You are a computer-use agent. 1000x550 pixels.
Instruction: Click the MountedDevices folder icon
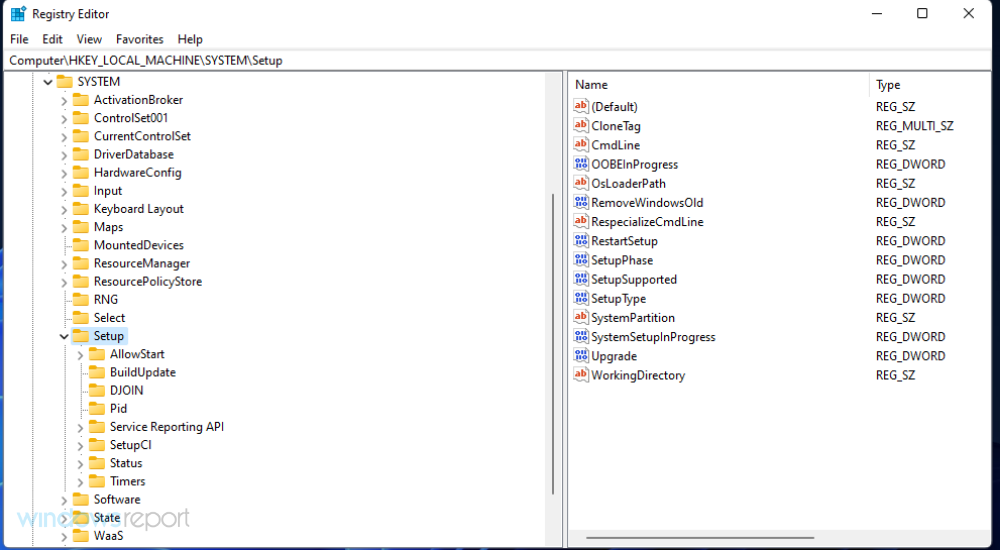pyautogui.click(x=80, y=245)
